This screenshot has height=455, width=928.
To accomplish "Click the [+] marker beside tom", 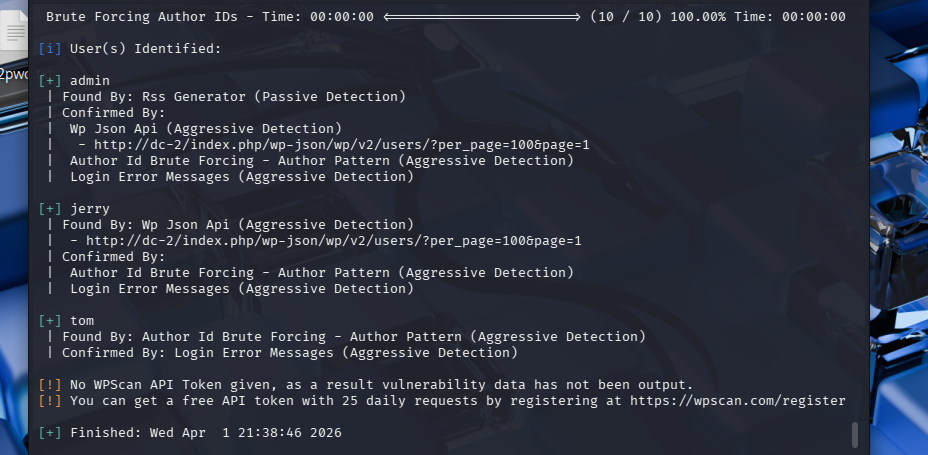I will coord(50,320).
